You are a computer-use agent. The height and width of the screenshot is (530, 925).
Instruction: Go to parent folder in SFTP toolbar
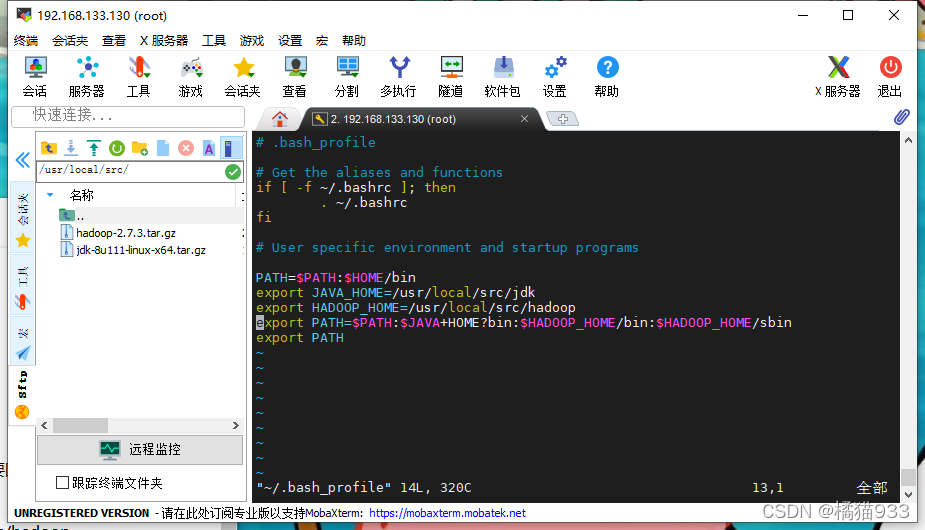[x=48, y=148]
